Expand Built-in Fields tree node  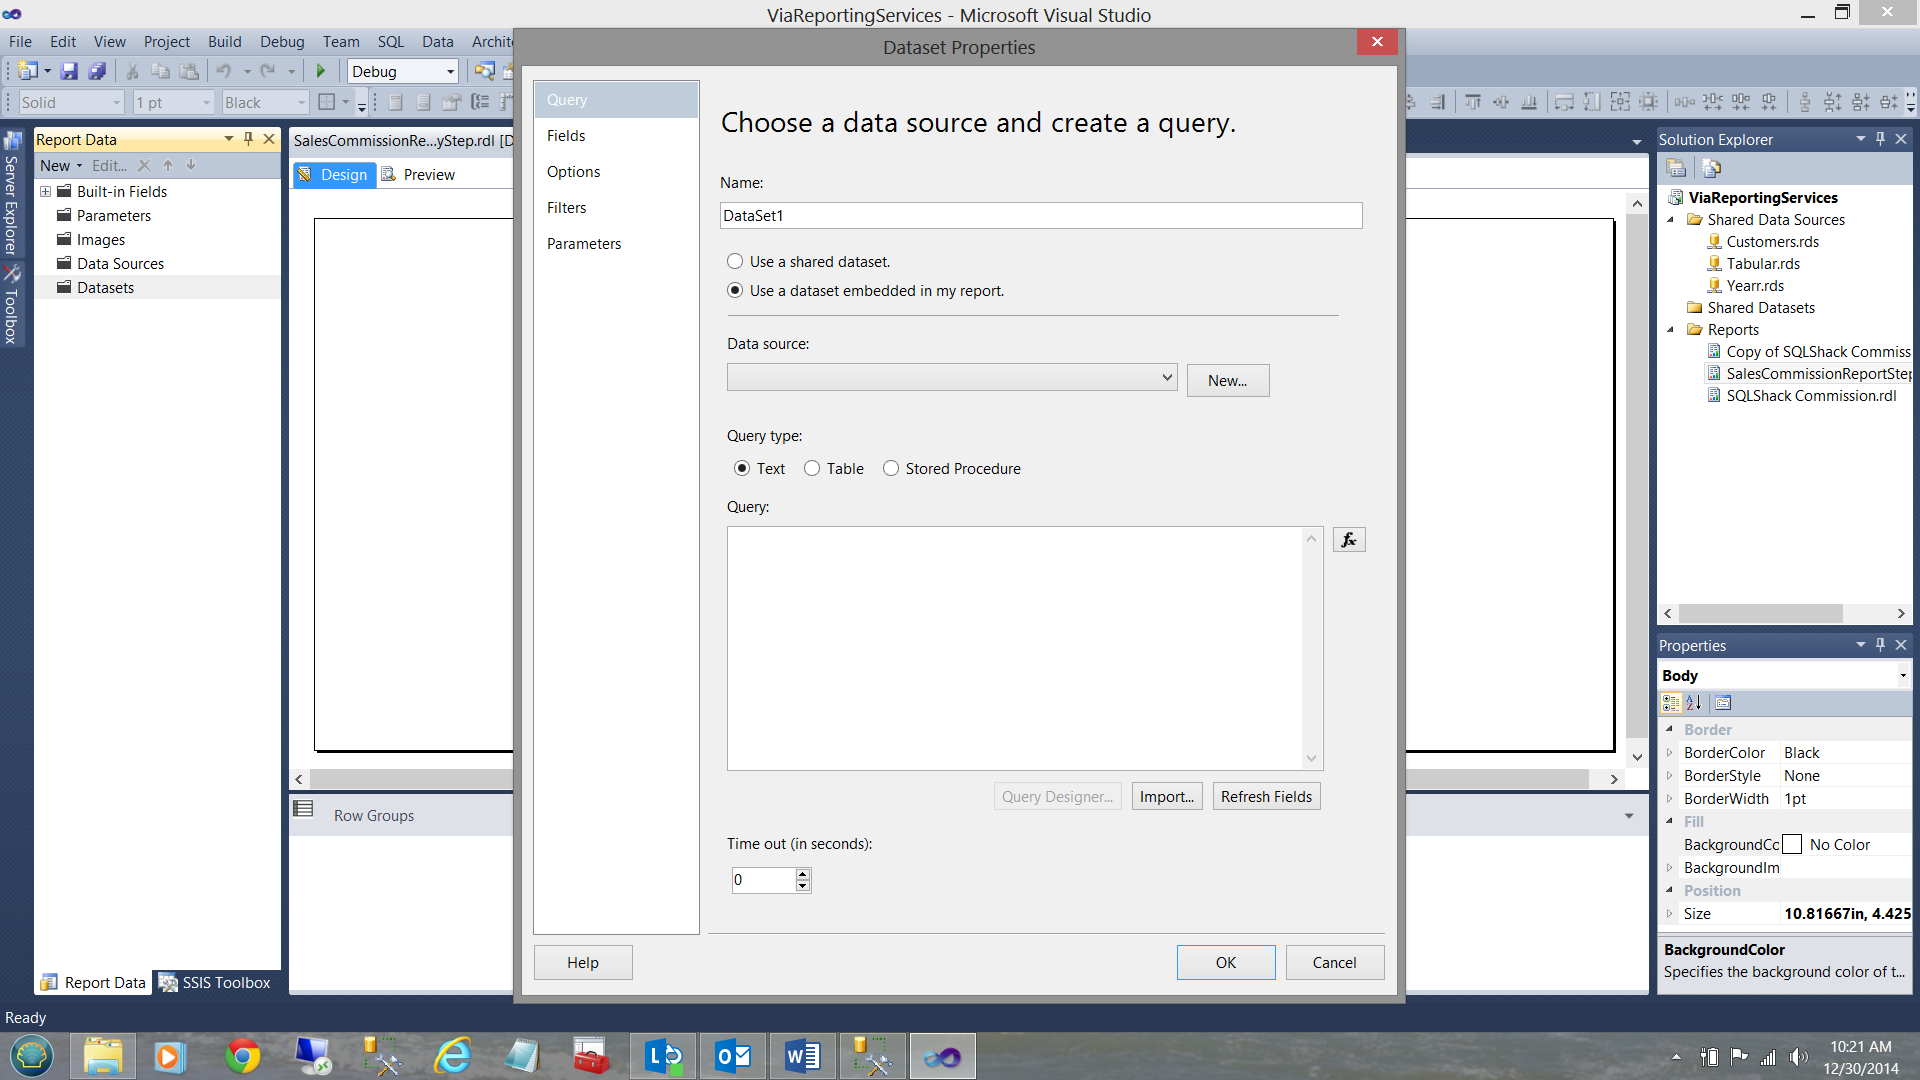point(45,192)
